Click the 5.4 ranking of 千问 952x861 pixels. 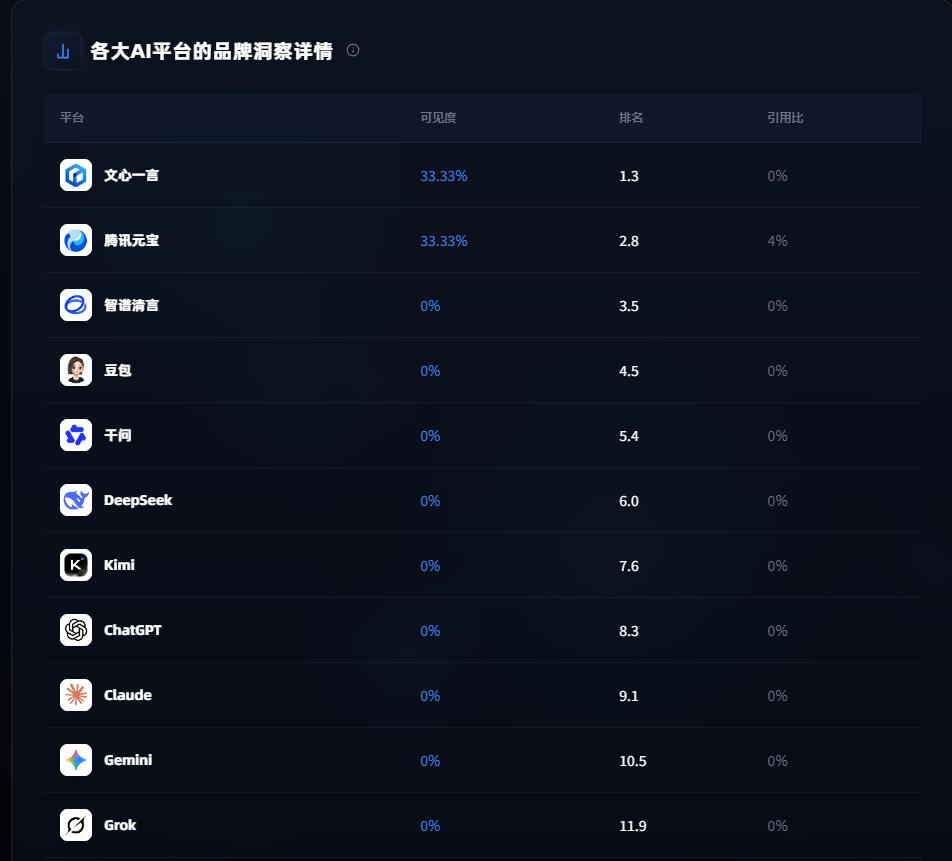(x=628, y=436)
